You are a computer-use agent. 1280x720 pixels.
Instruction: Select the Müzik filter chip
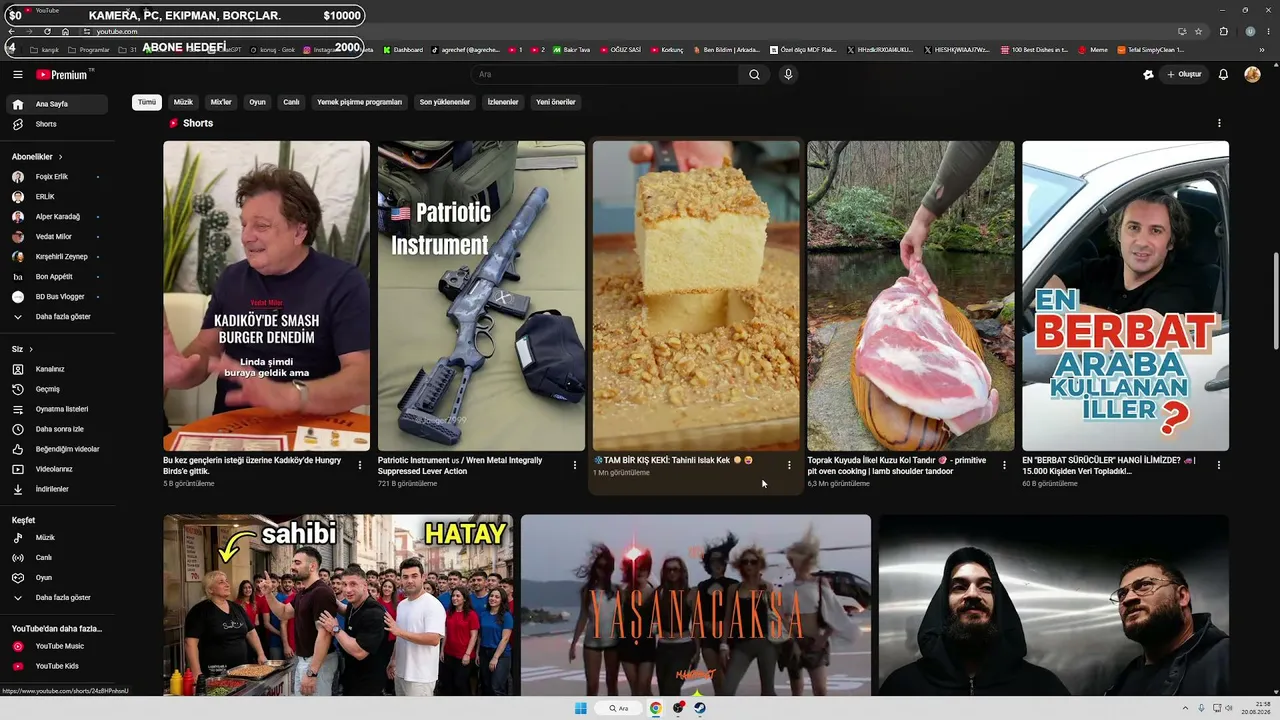(183, 102)
